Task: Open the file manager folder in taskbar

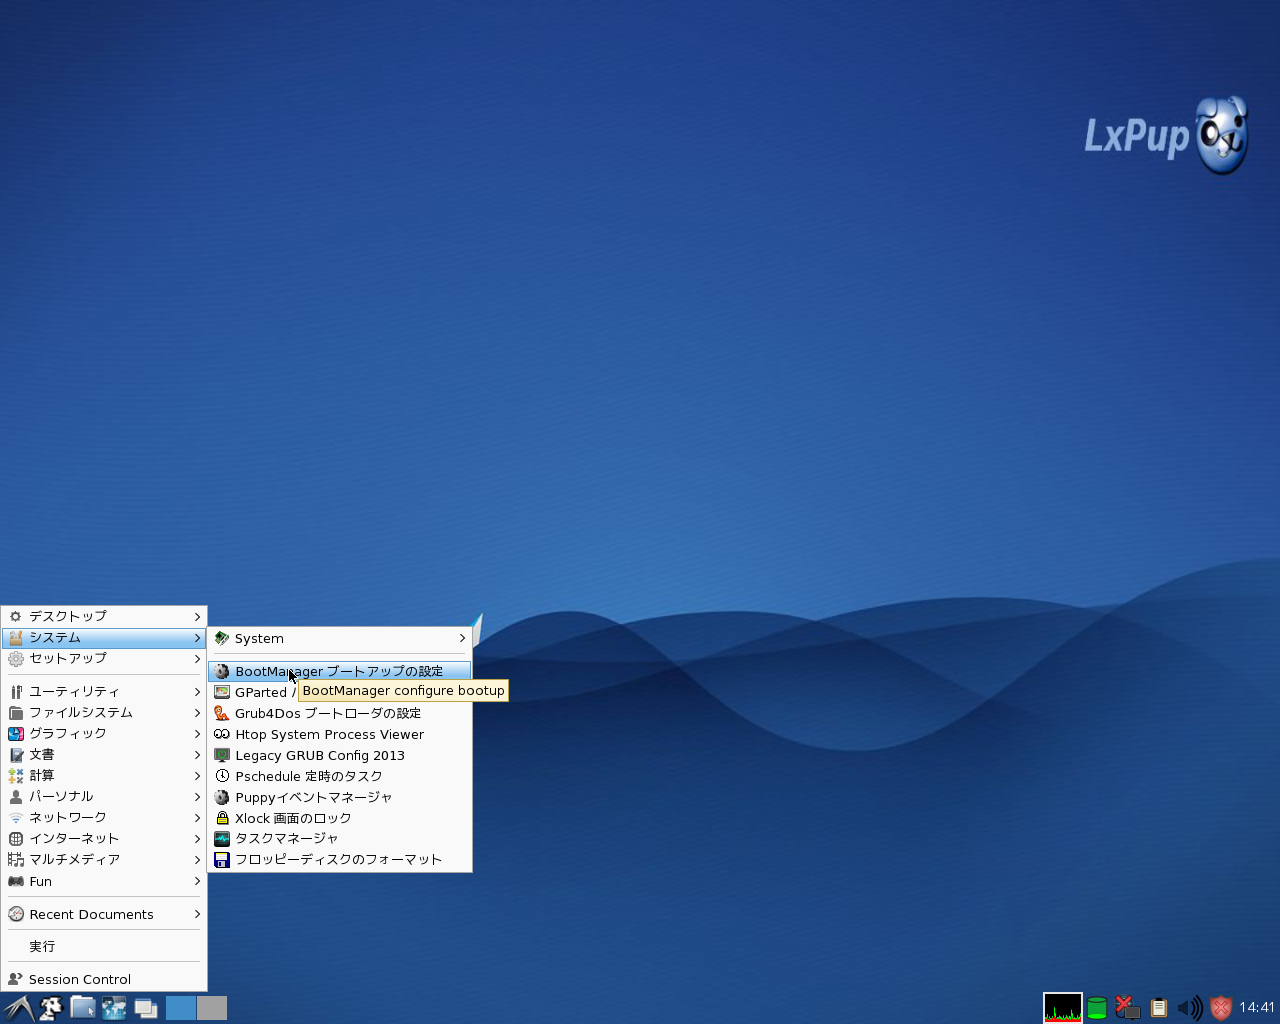Action: coord(82,1008)
